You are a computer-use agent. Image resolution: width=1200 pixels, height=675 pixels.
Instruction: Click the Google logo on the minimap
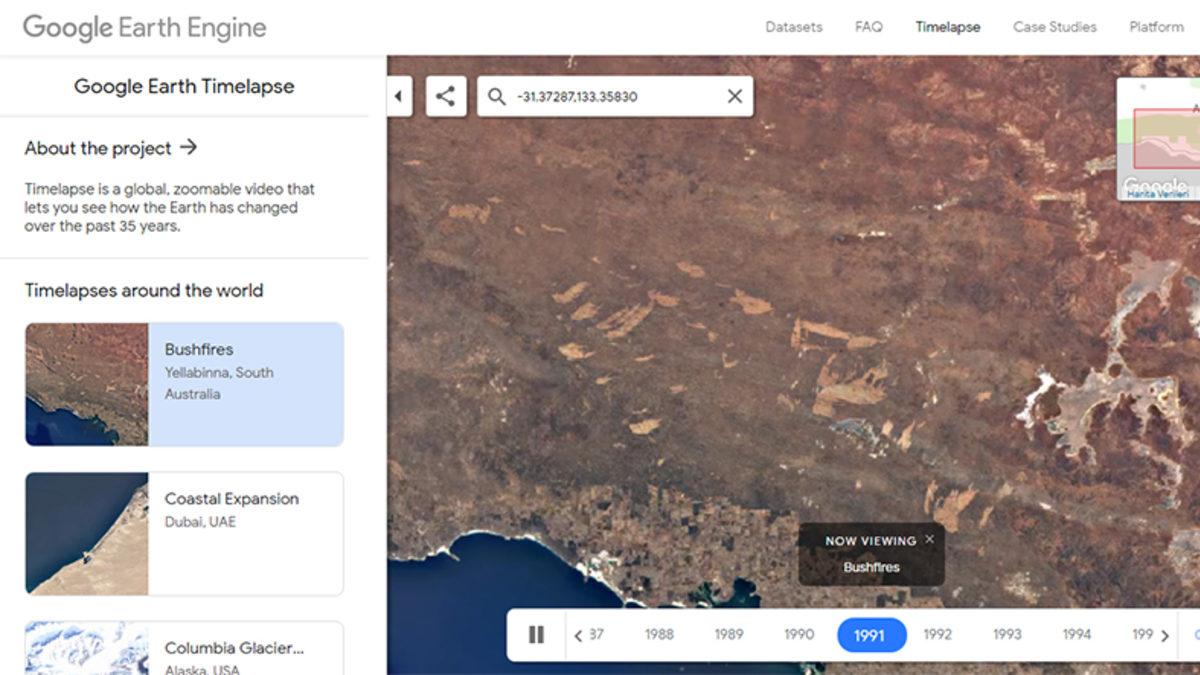1156,185
